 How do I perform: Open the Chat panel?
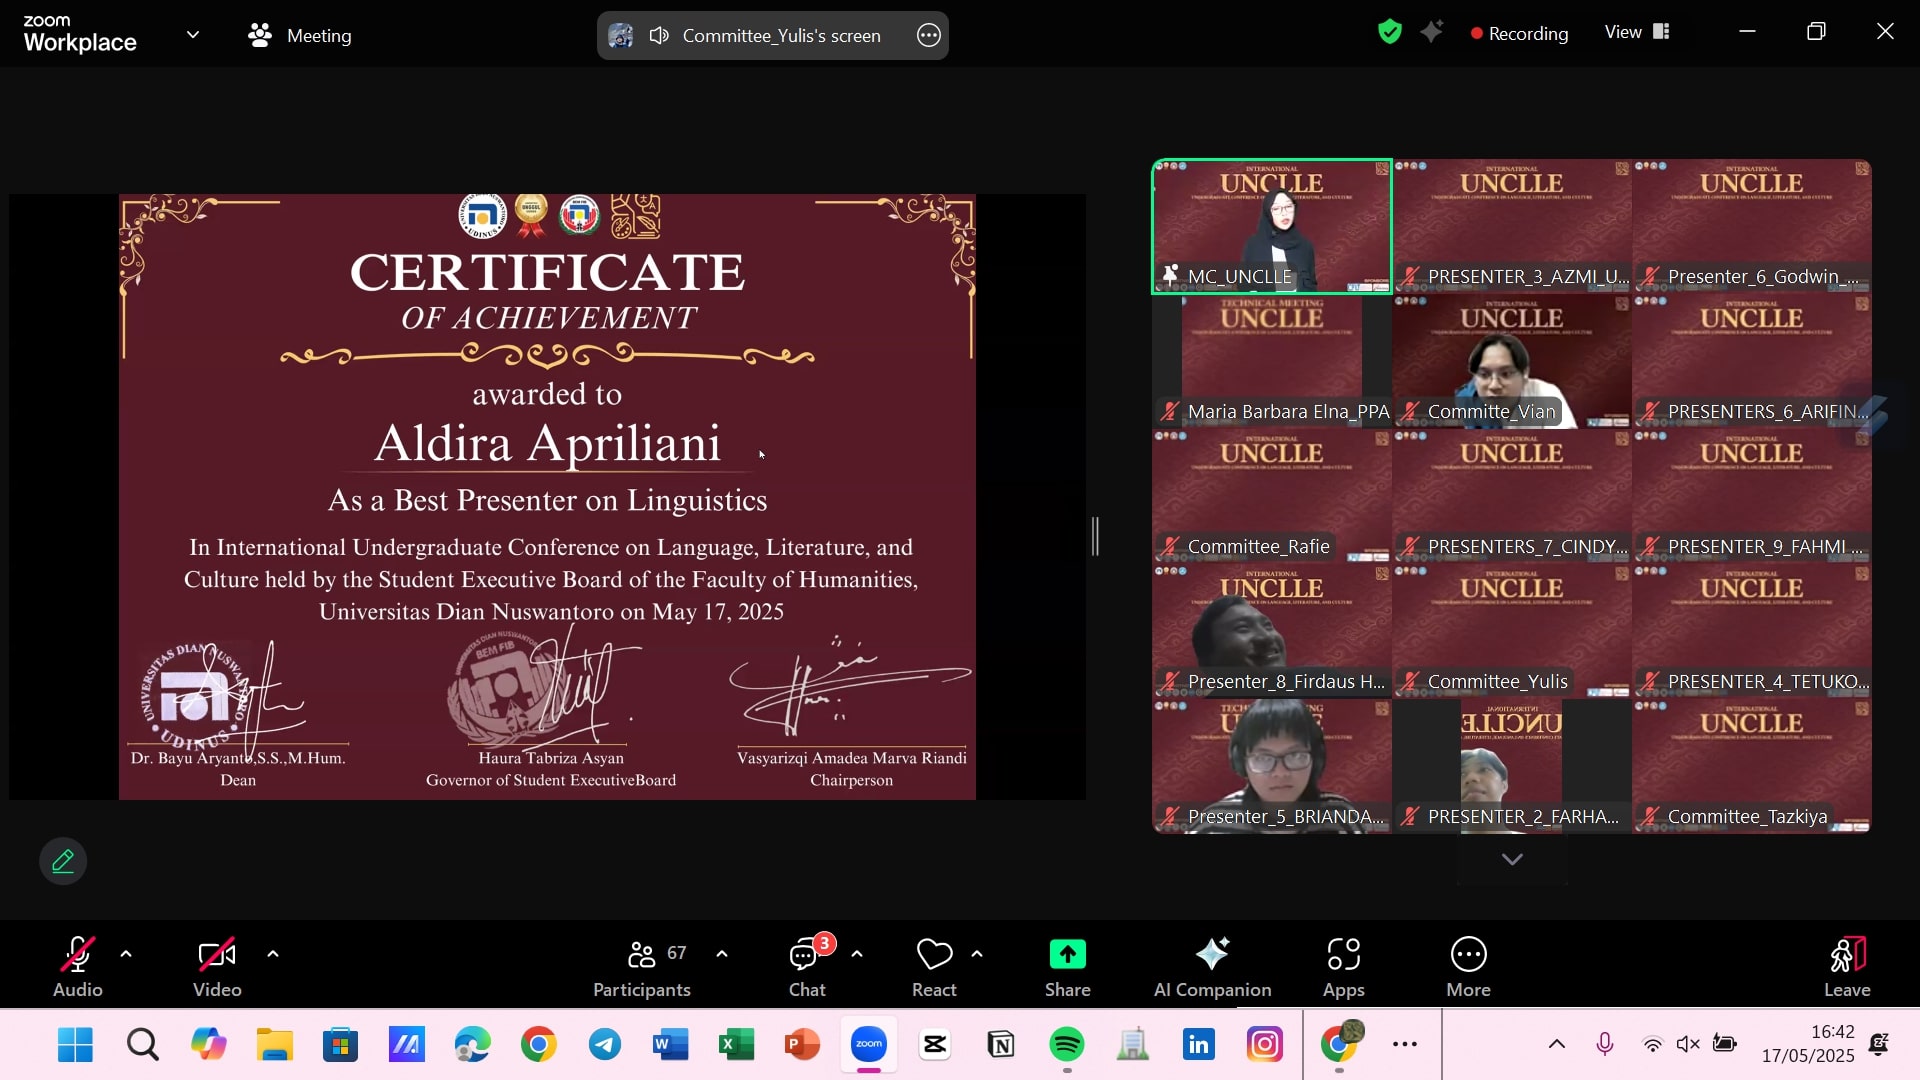(807, 967)
